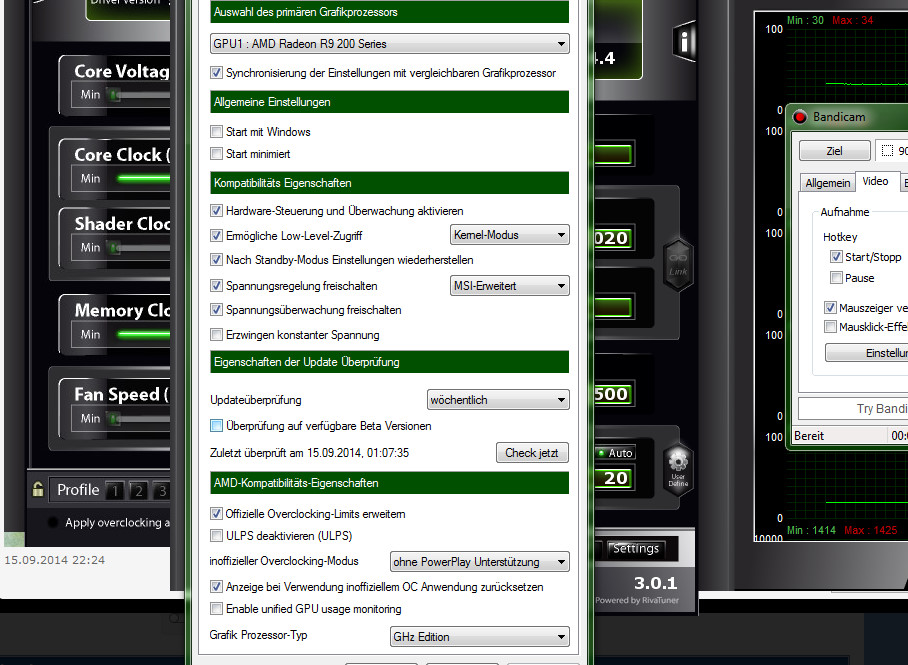Viewport: 908px width, 665px height.
Task: Click the Bandicam dashed rectangle target icon
Action: point(887,151)
